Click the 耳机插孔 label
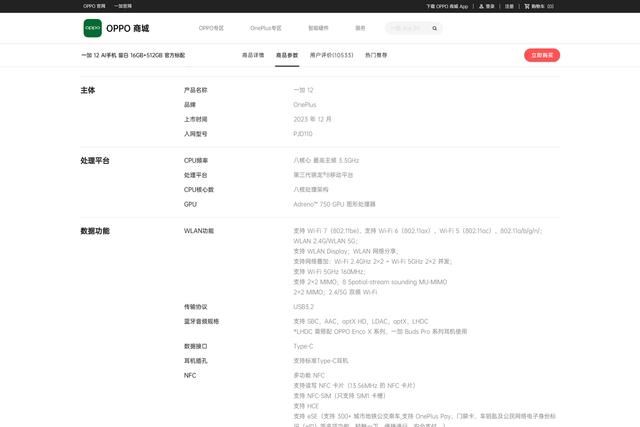640x427 pixels. click(x=196, y=361)
